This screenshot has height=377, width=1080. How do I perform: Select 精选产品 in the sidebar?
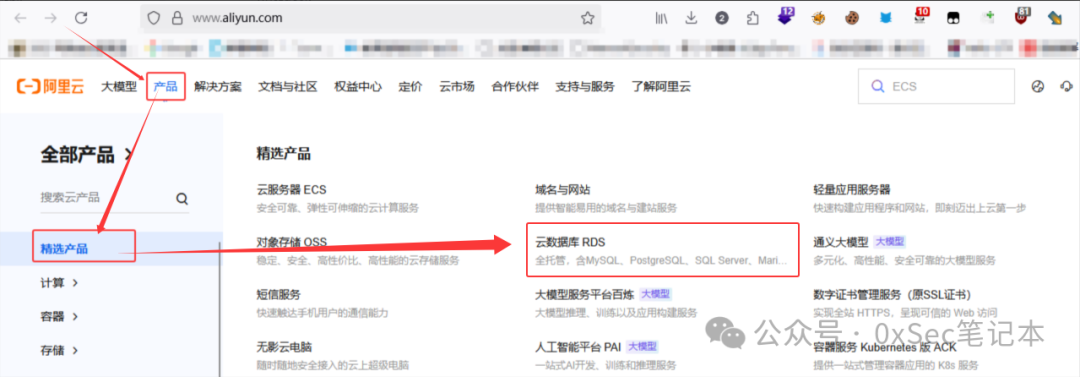(x=64, y=249)
